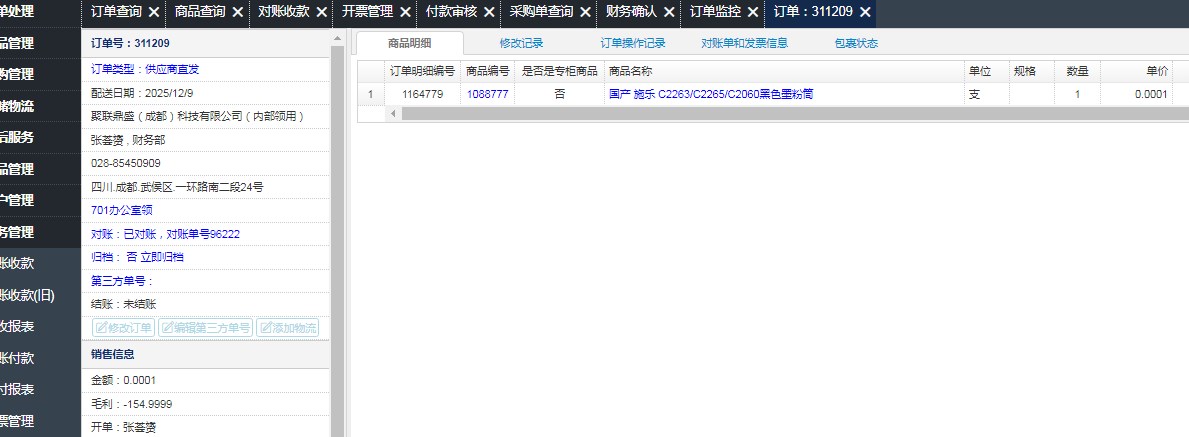Close the 采购单查询 tab using X icon
1189x437 pixels.
coord(586,13)
